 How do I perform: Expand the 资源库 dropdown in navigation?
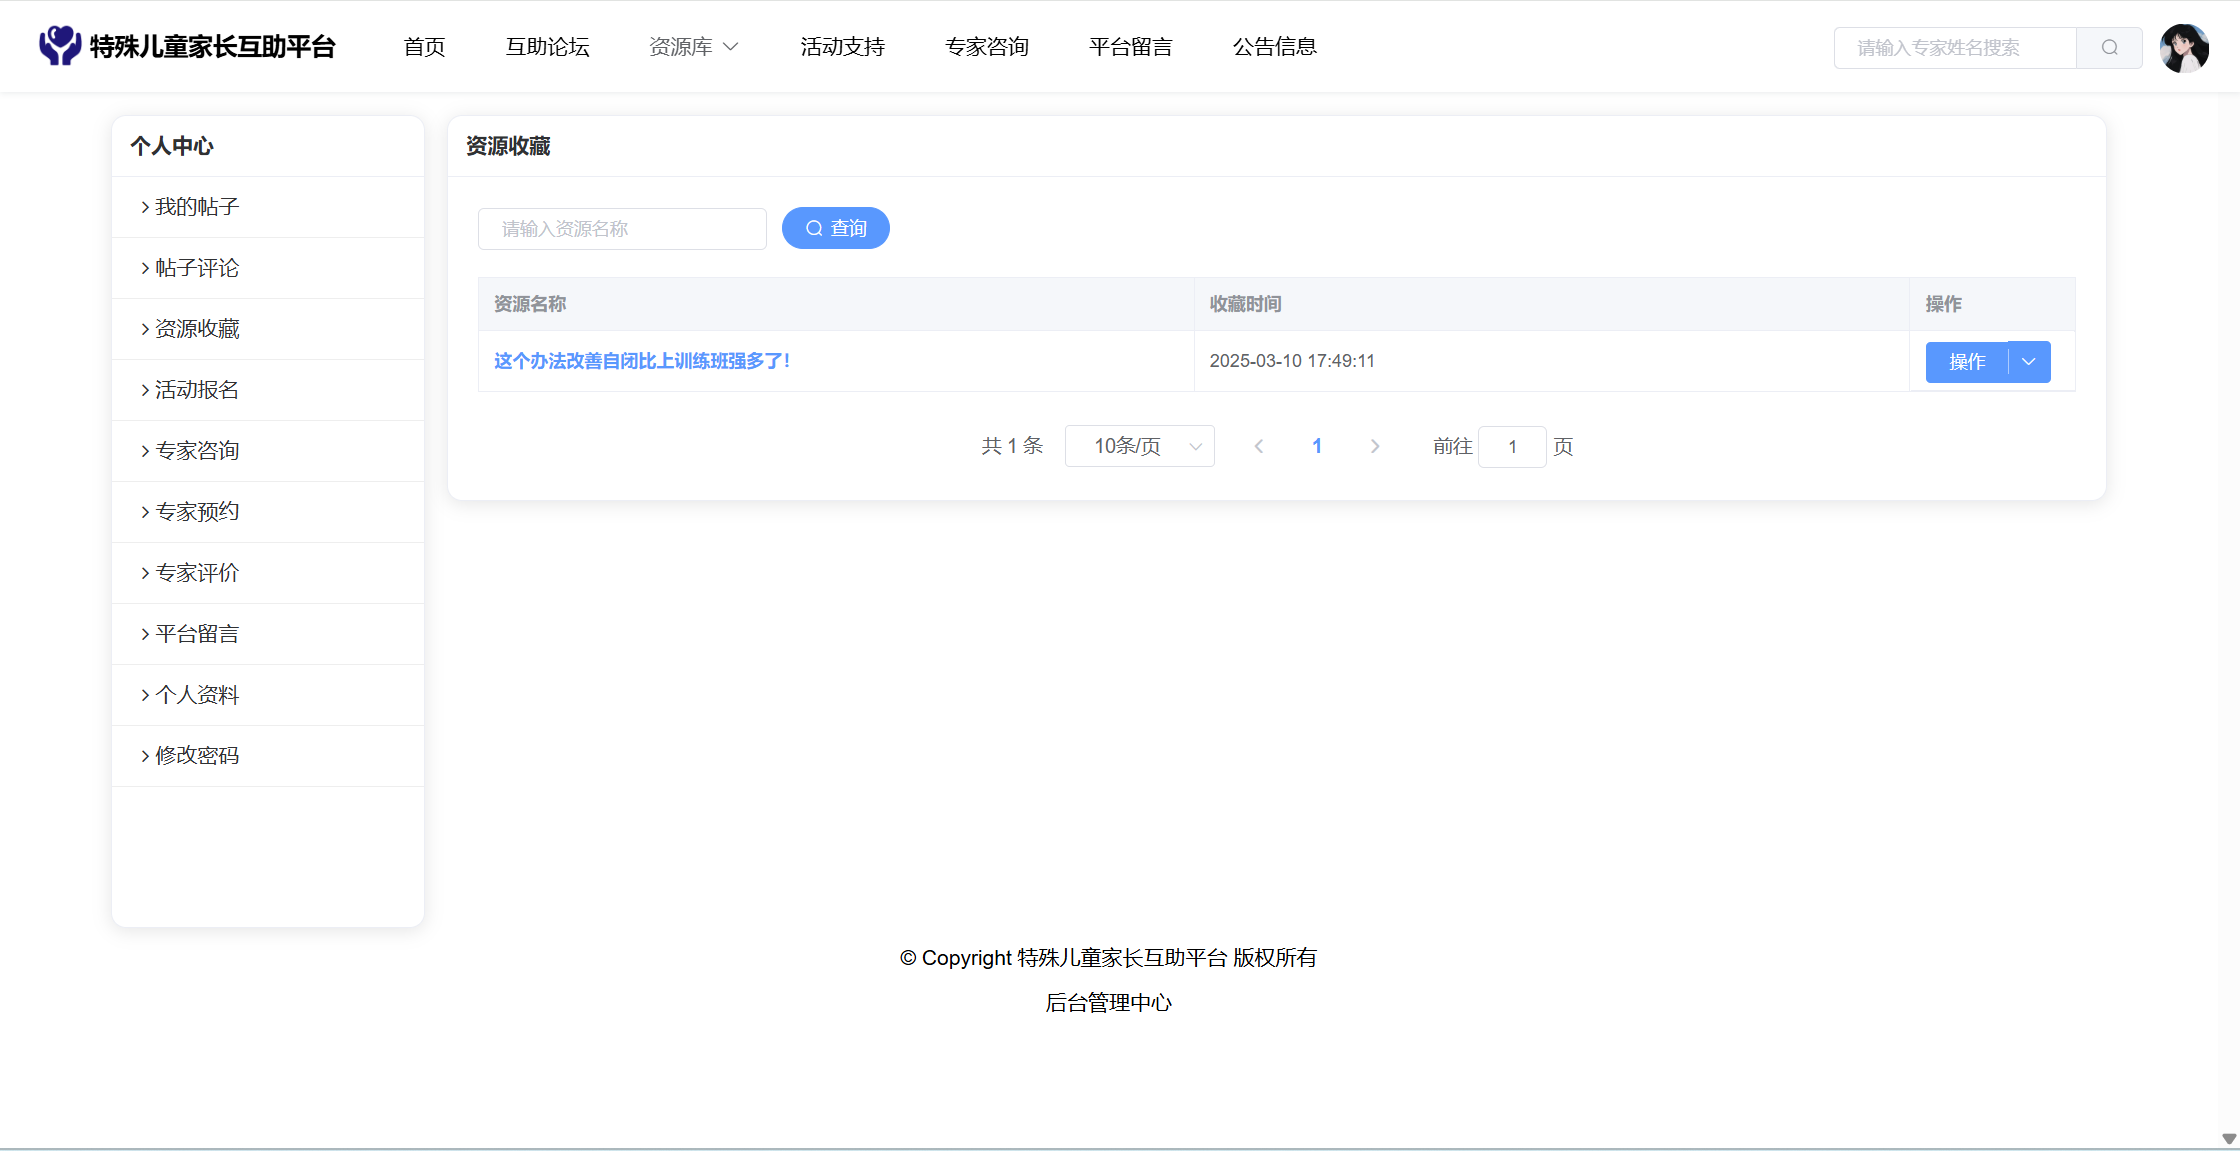pyautogui.click(x=693, y=47)
